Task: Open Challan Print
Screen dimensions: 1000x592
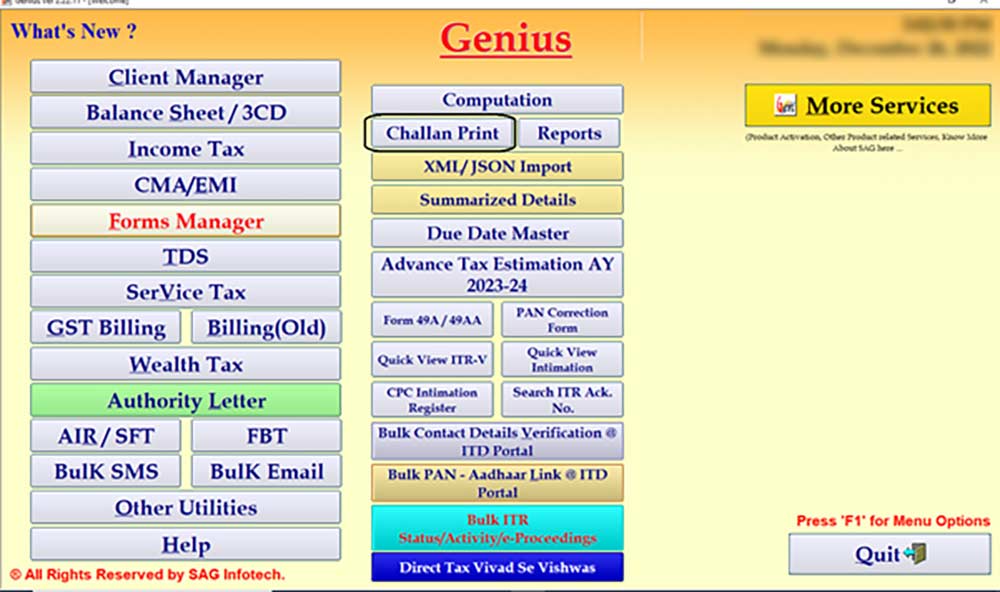Action: click(x=440, y=133)
